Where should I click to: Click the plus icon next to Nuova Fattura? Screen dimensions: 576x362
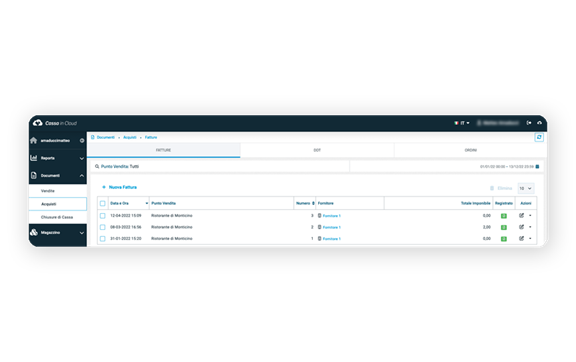(x=104, y=187)
